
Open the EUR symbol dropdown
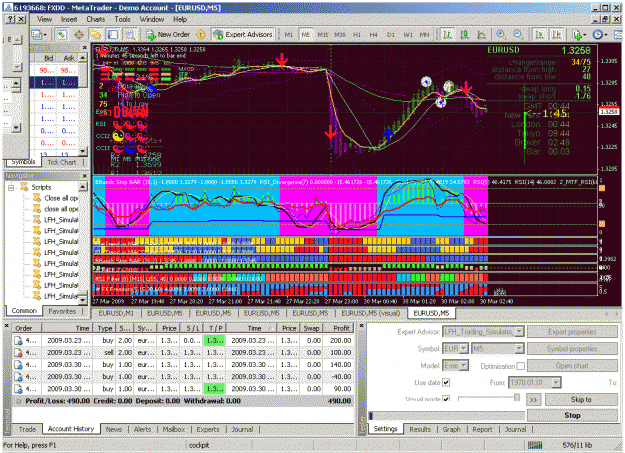coord(463,349)
